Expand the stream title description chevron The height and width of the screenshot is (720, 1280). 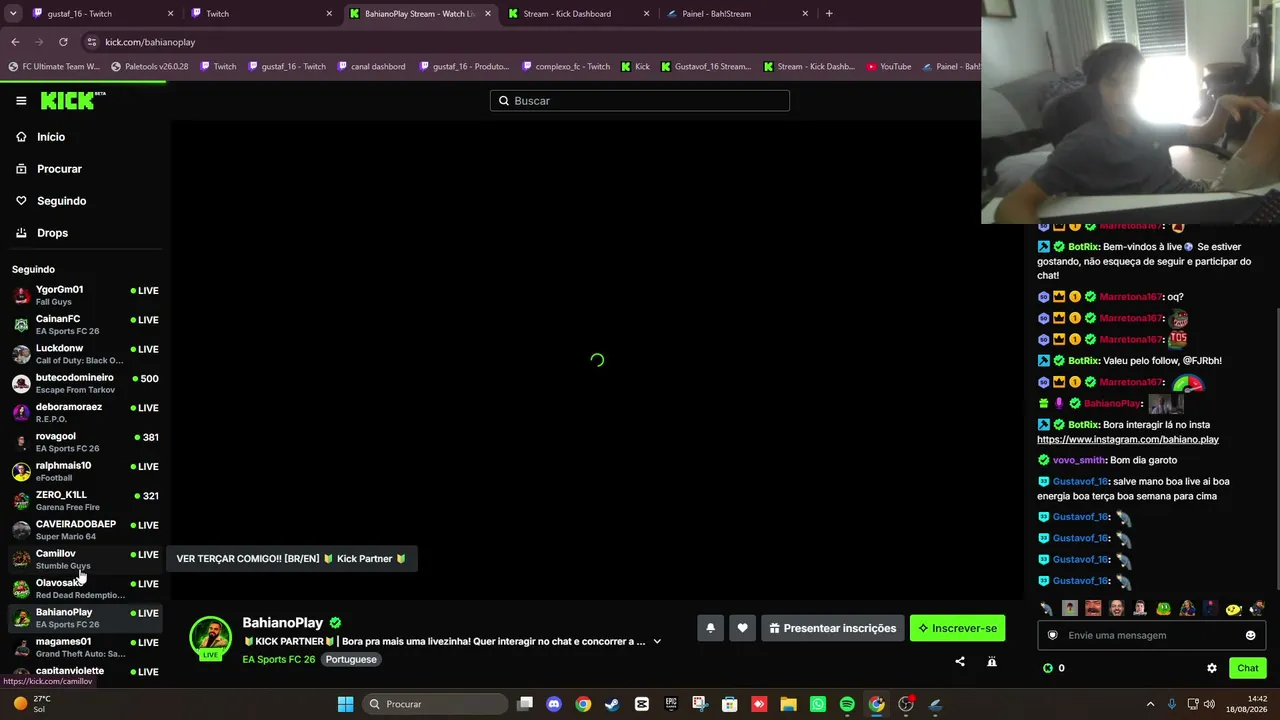[657, 641]
